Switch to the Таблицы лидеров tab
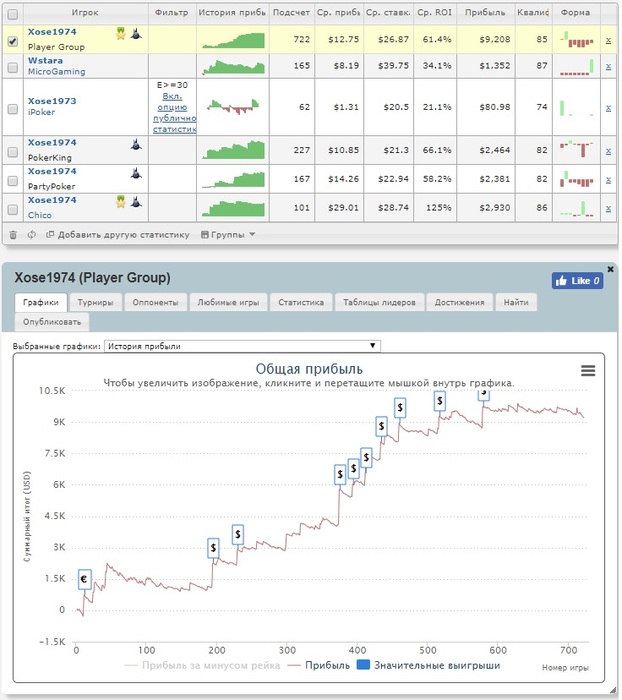The height and width of the screenshot is (700, 622). (x=379, y=302)
